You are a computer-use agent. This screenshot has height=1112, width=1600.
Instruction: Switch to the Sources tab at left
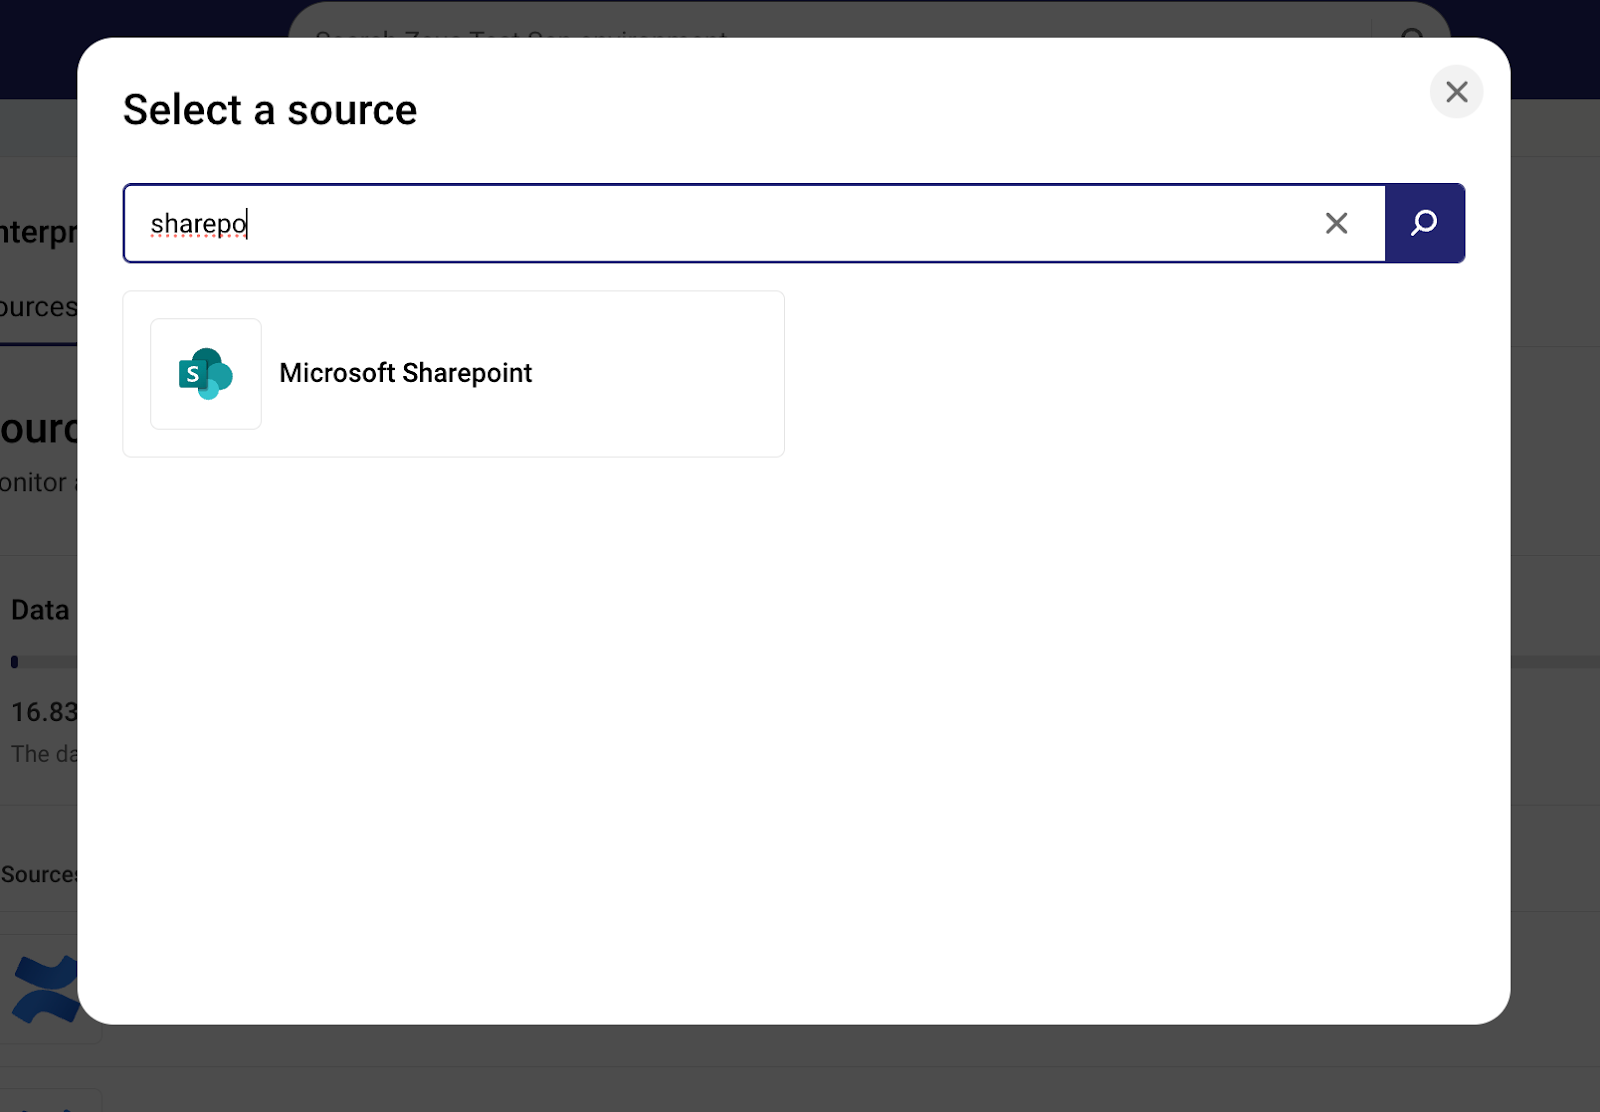(38, 308)
